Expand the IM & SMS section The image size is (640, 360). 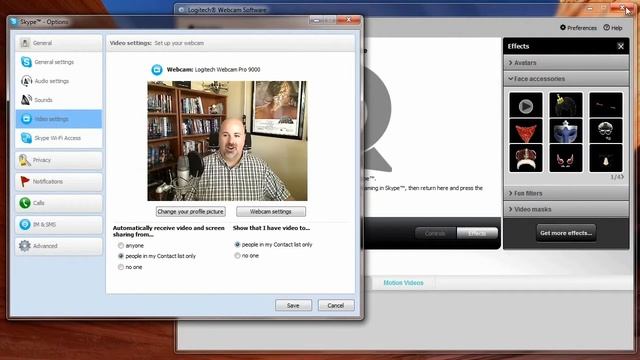coord(59,224)
